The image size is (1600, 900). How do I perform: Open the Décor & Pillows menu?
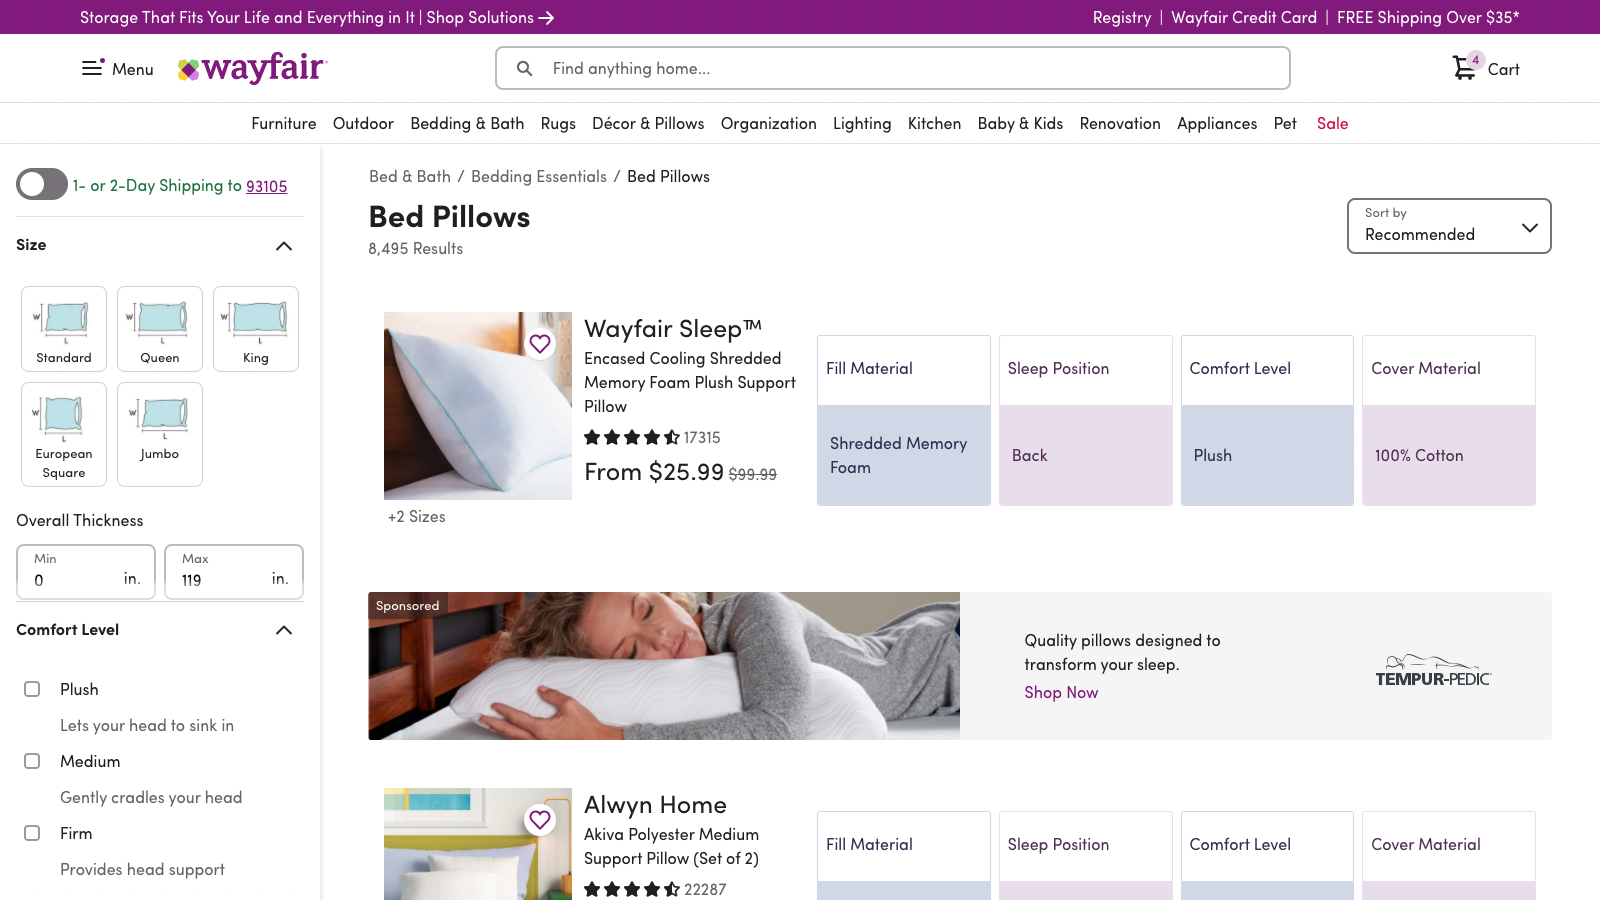(x=648, y=123)
